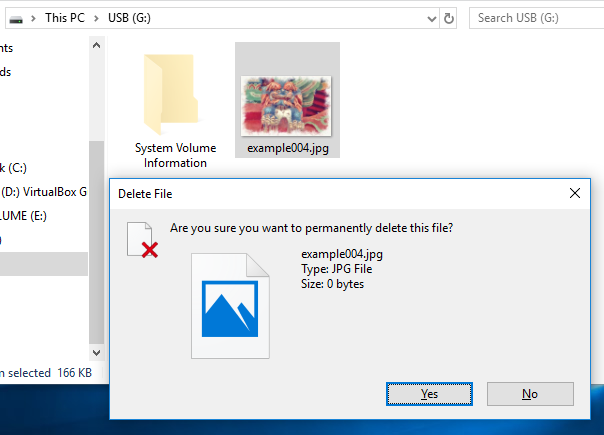Open the (E:) volume in sidebar

point(23,215)
